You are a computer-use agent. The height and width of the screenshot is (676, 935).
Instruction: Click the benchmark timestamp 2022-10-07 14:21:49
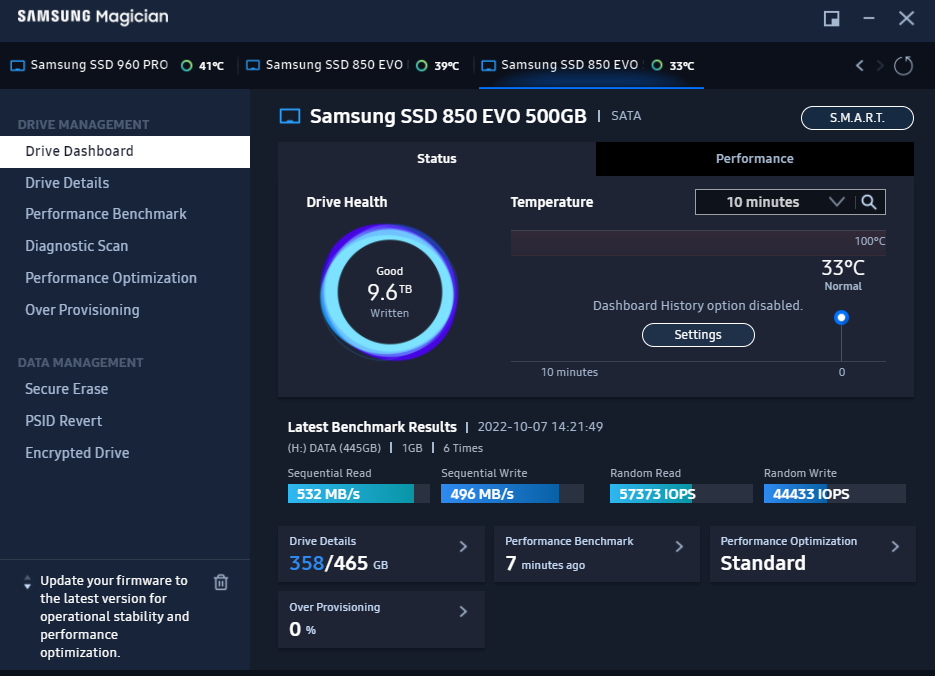point(540,427)
